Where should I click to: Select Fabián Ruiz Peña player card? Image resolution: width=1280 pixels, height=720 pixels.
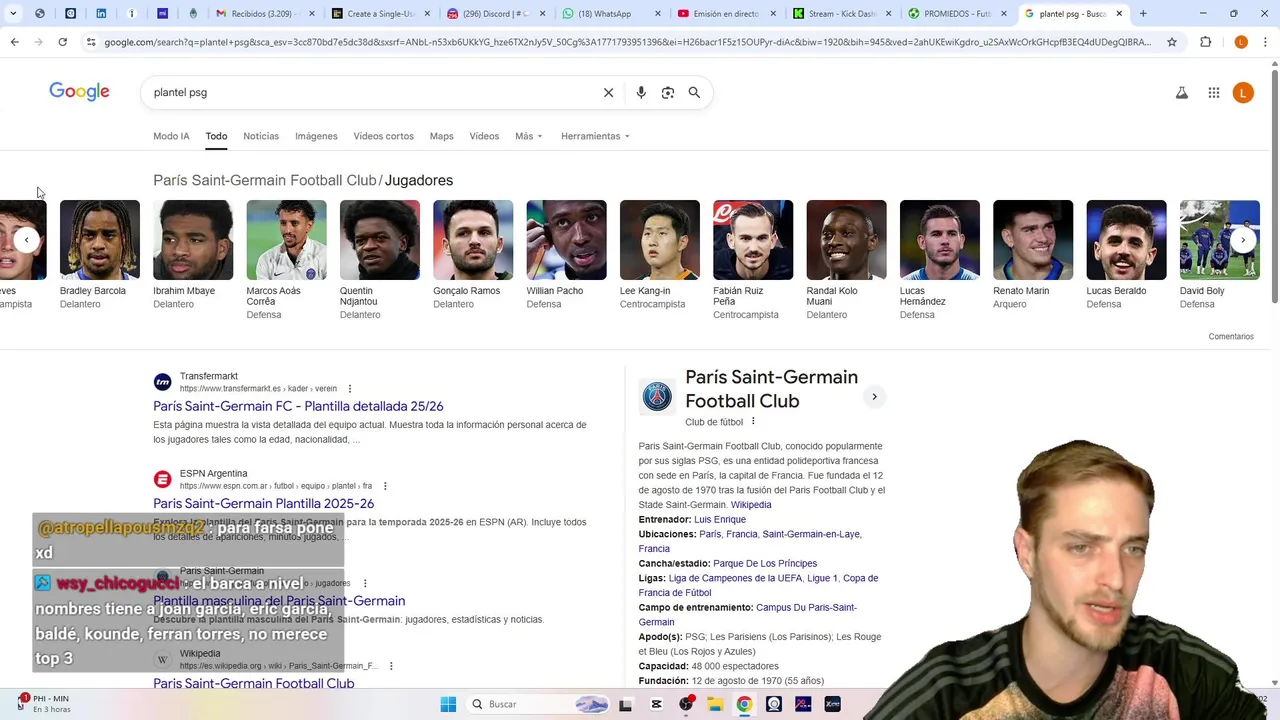coord(753,260)
